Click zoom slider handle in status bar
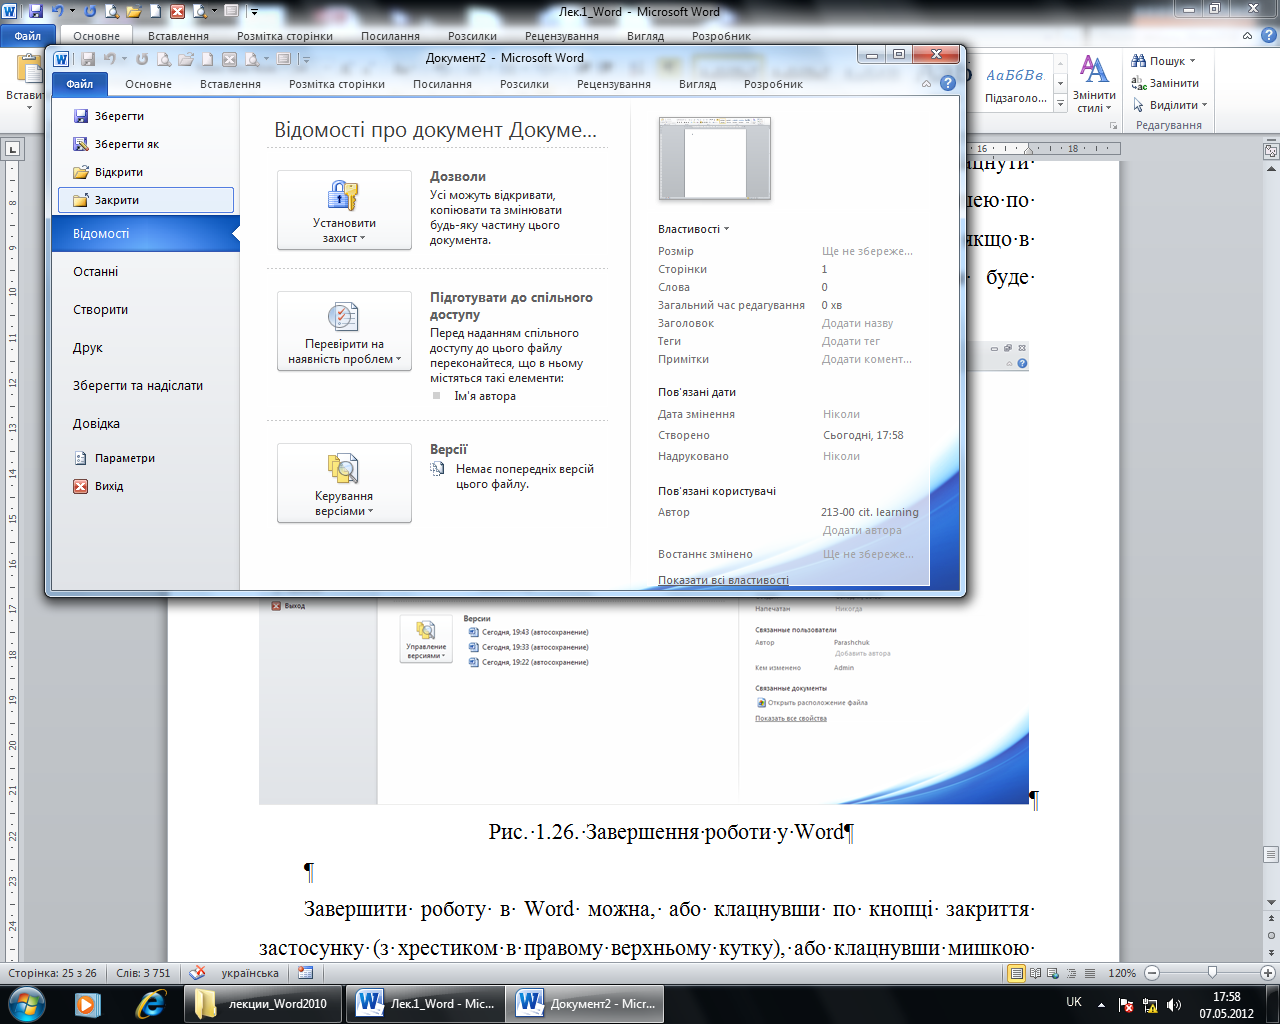 pyautogui.click(x=1212, y=972)
